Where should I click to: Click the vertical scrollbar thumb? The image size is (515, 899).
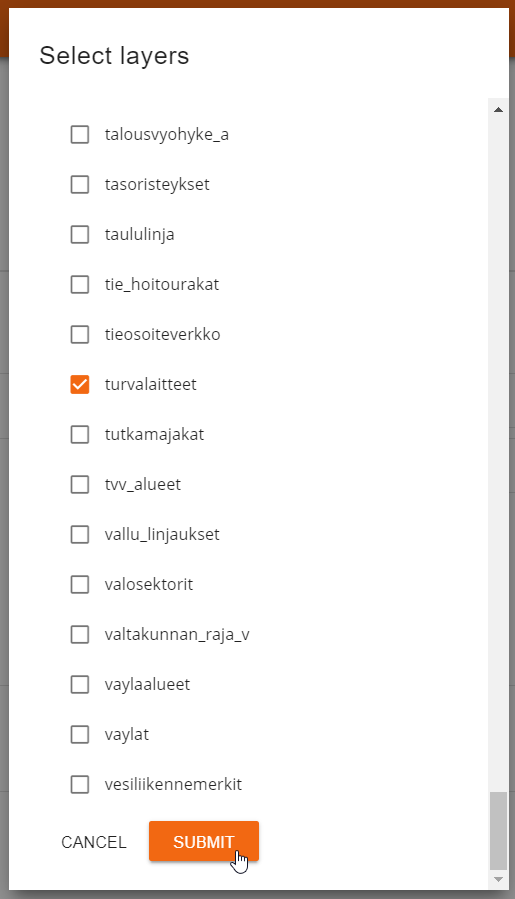[498, 830]
